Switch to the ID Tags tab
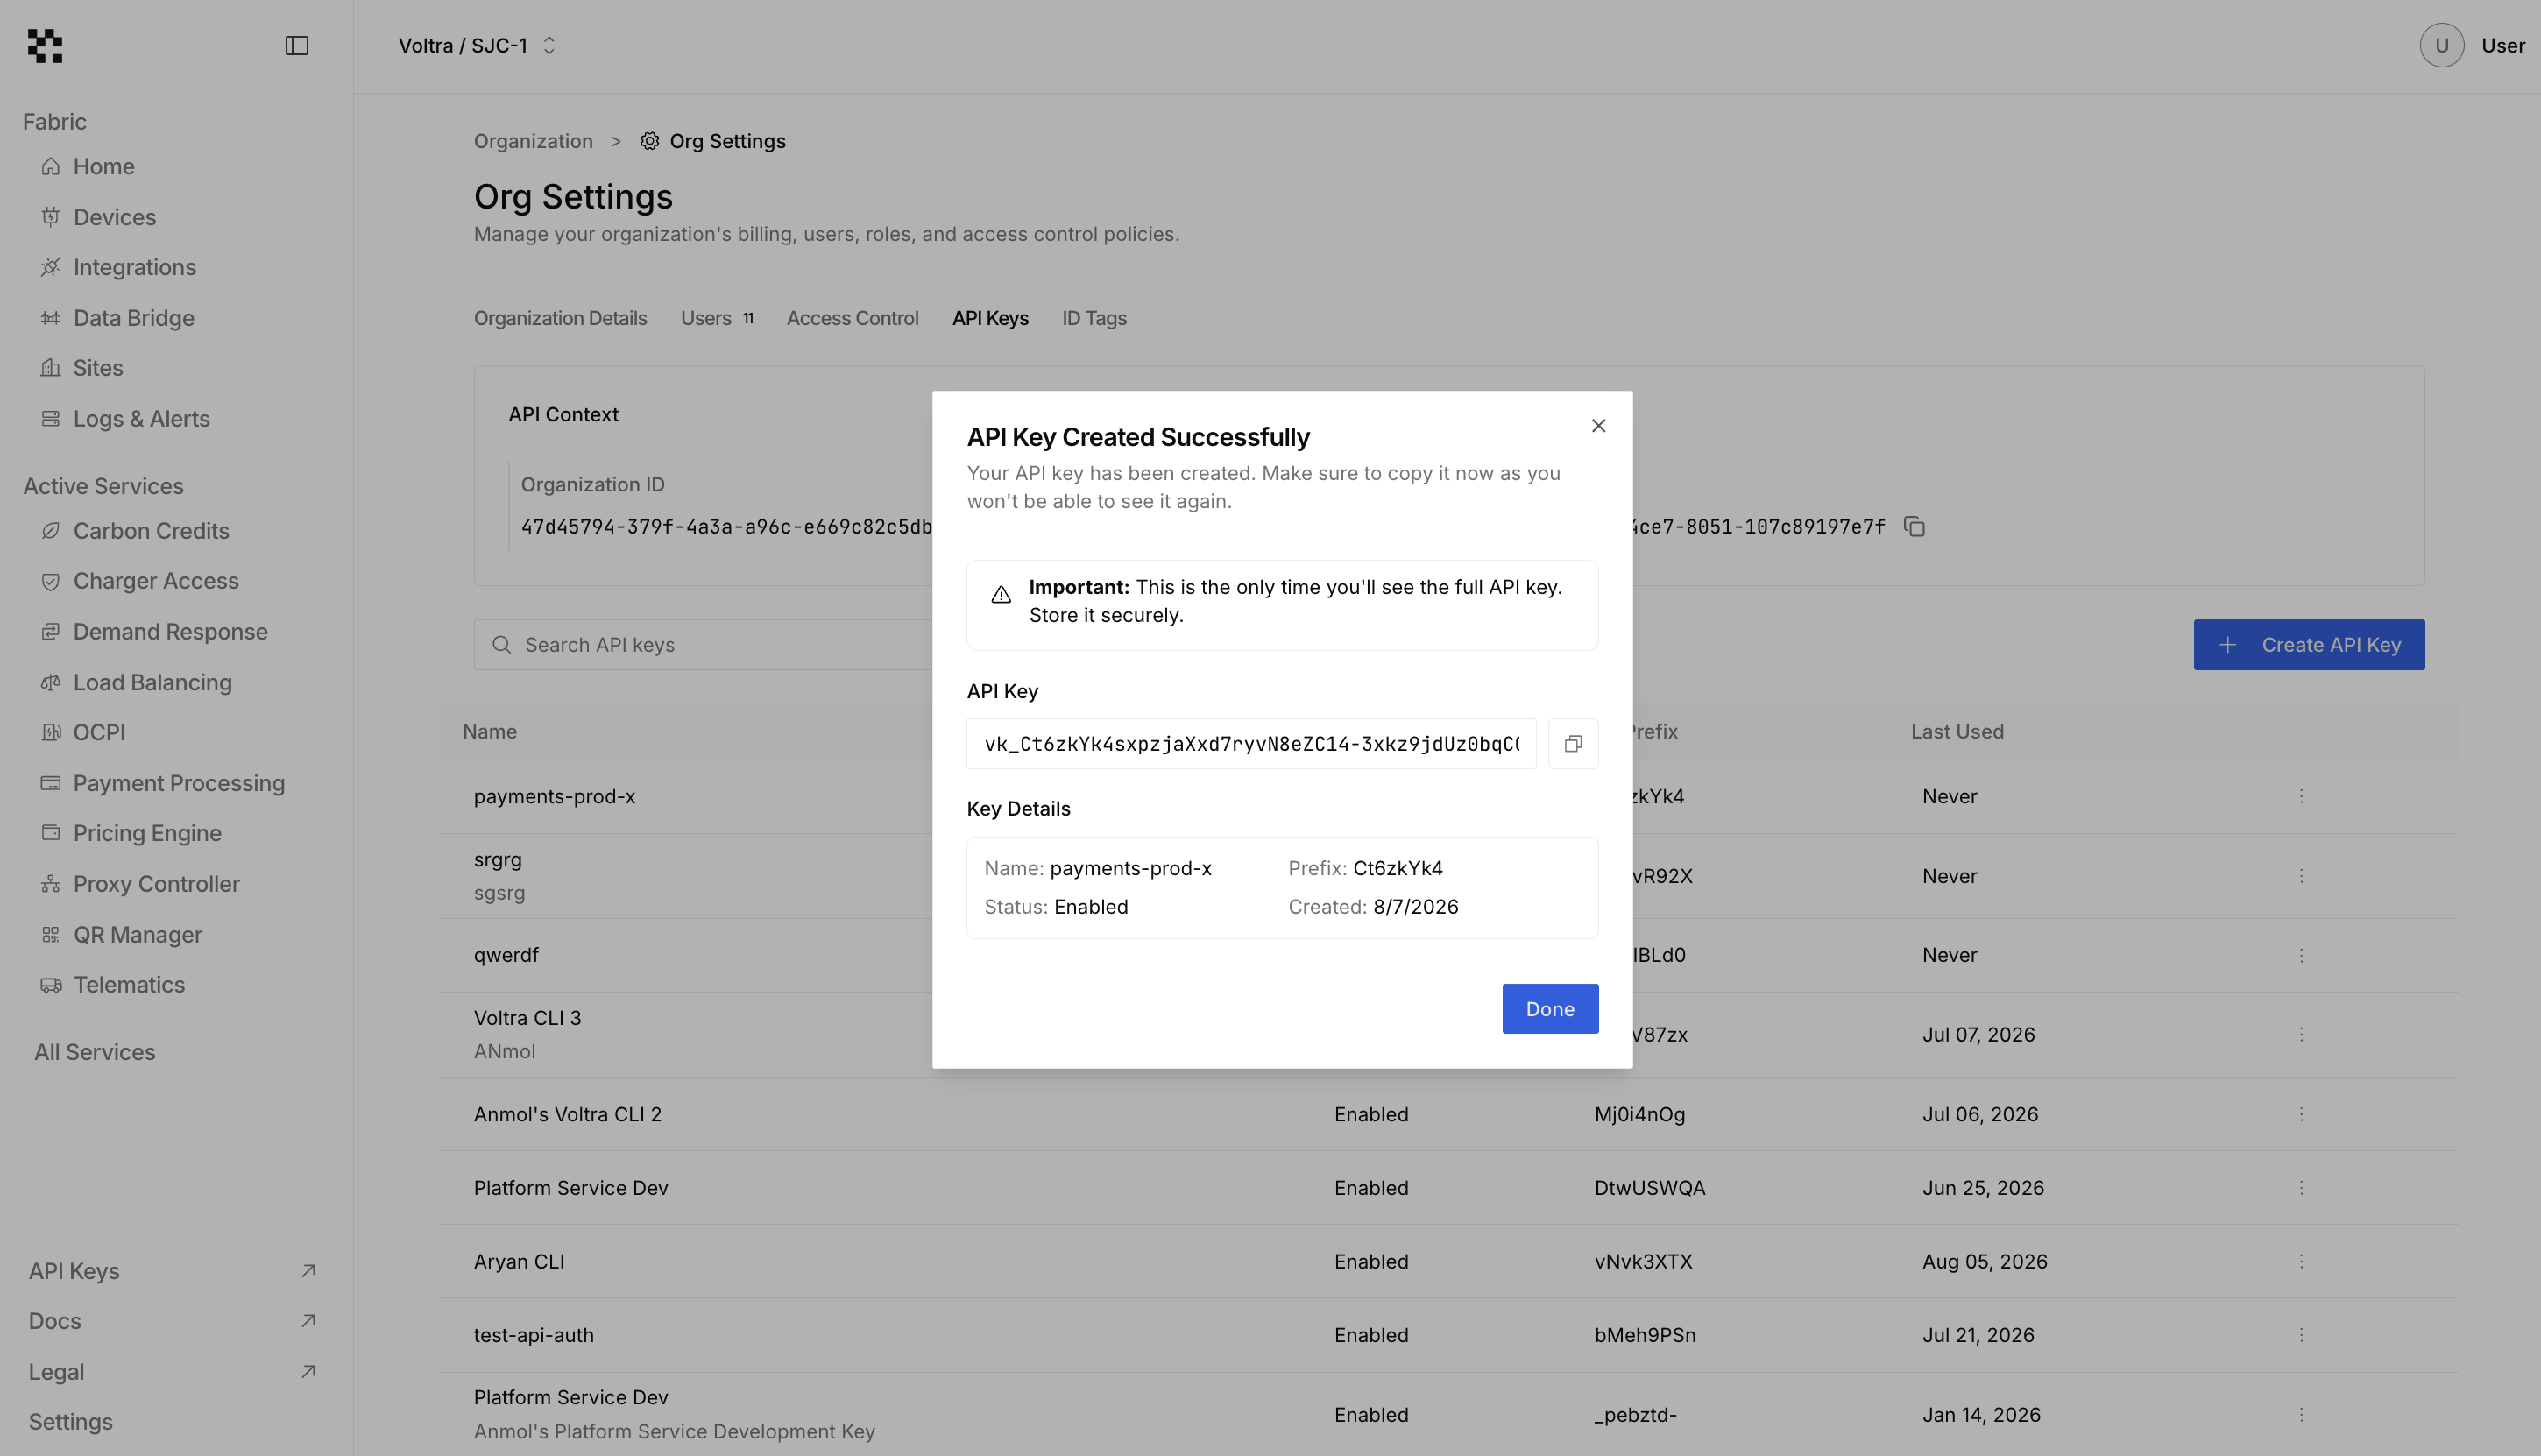 point(1094,318)
